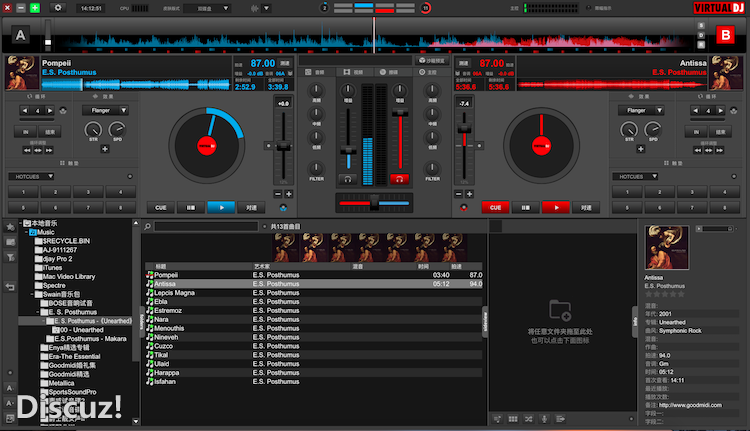This screenshot has width=750, height=431.
Task: Toggle right deck headphone cue button
Action: [401, 178]
